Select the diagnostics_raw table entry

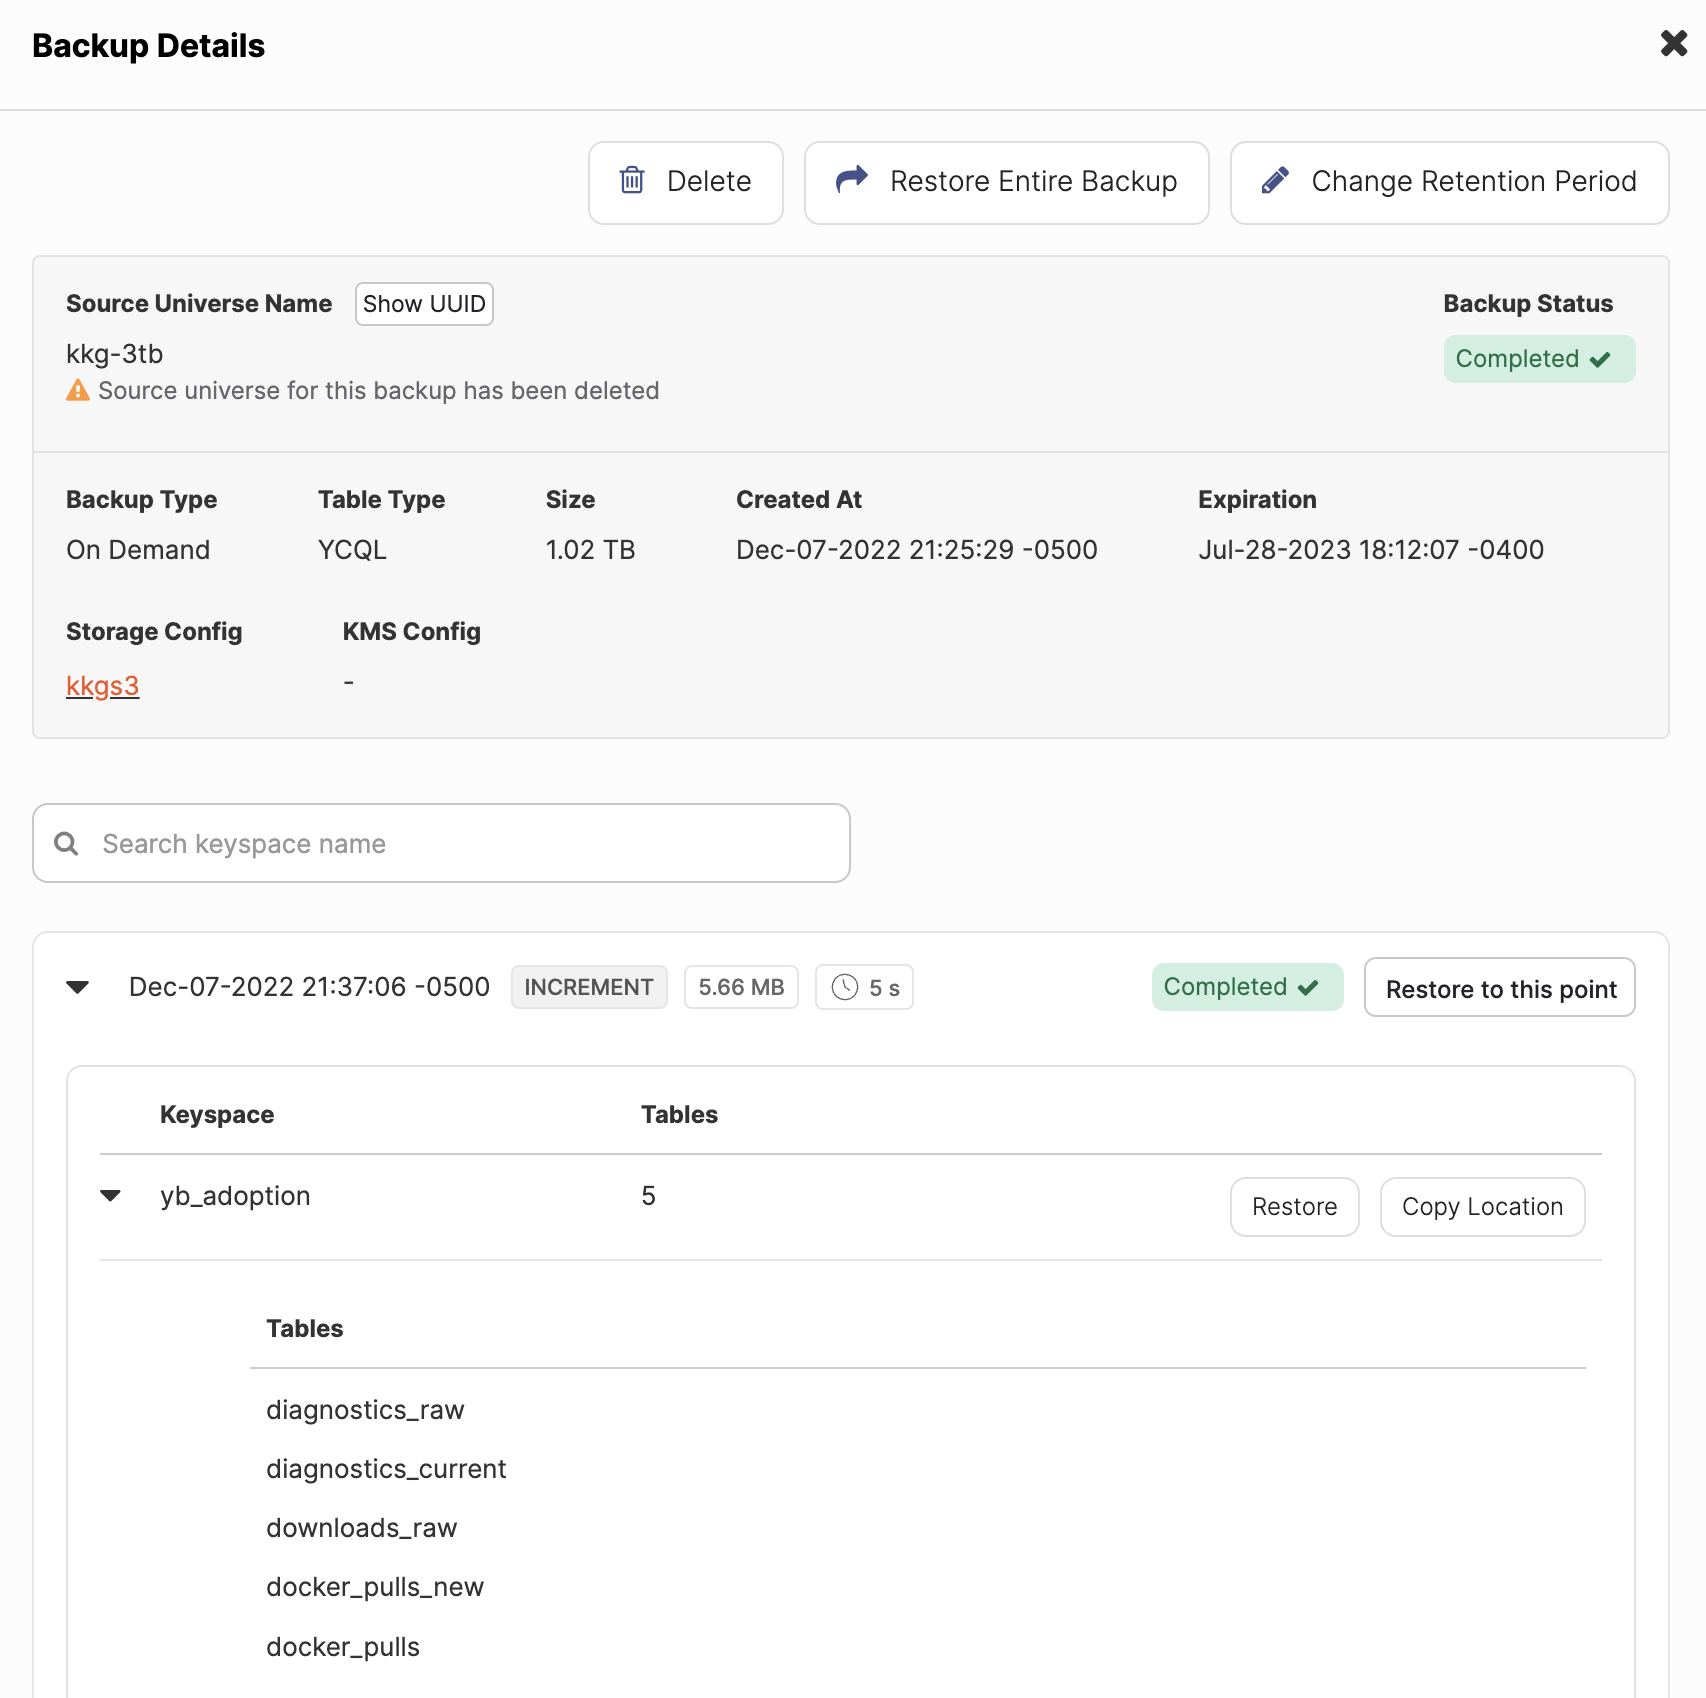[365, 1410]
